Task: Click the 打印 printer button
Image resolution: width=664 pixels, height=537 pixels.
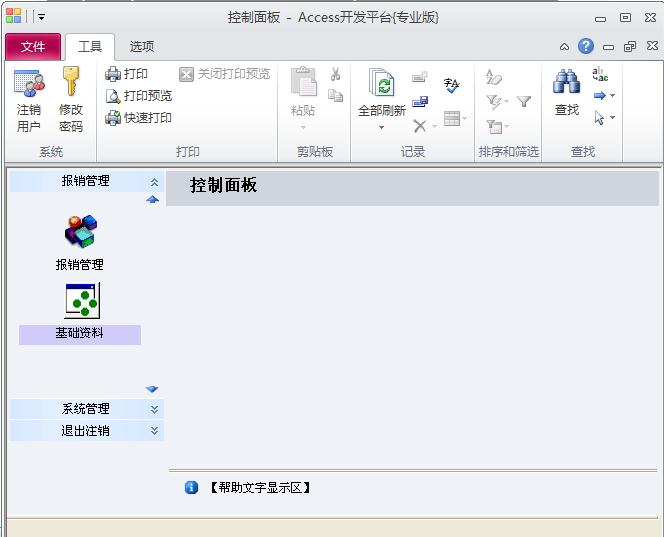Action: pyautogui.click(x=126, y=74)
